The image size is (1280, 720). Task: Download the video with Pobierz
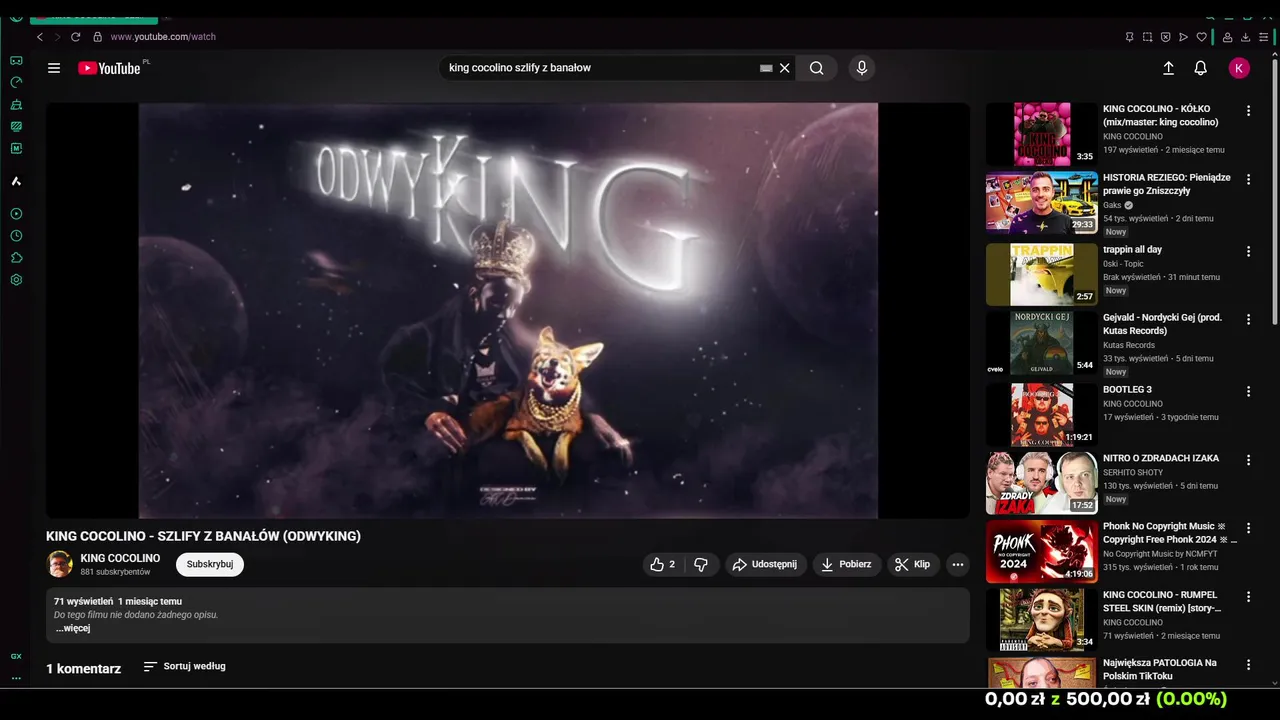(847, 564)
